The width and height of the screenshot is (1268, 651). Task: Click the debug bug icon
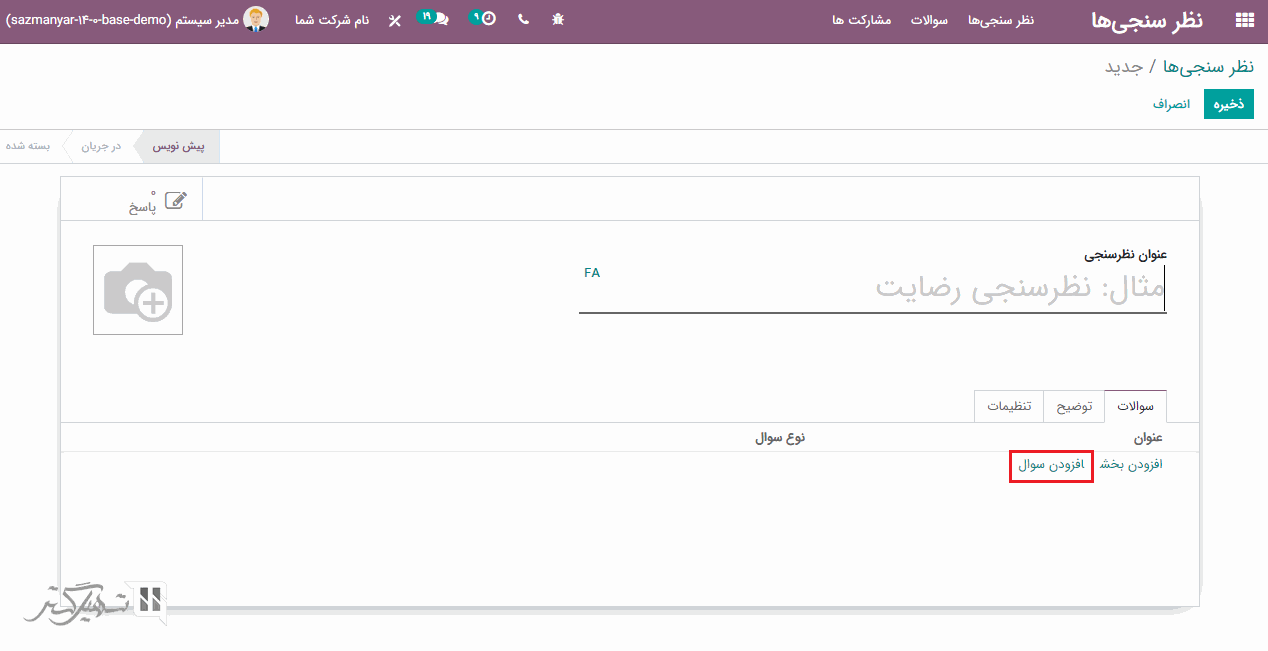pyautogui.click(x=558, y=19)
